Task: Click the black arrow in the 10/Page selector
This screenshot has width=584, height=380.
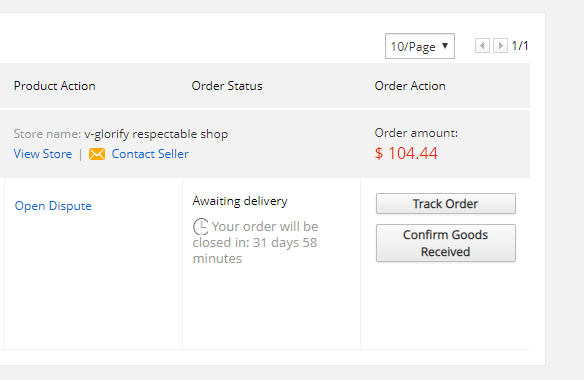Action: click(x=445, y=46)
